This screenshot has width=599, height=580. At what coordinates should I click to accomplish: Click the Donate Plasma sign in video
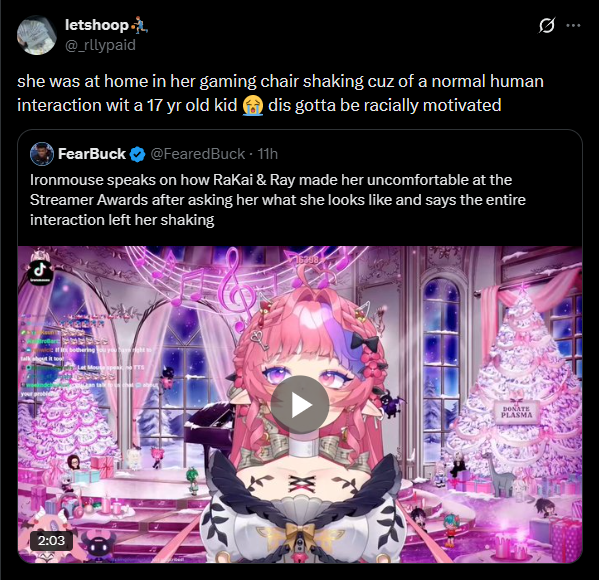[516, 412]
